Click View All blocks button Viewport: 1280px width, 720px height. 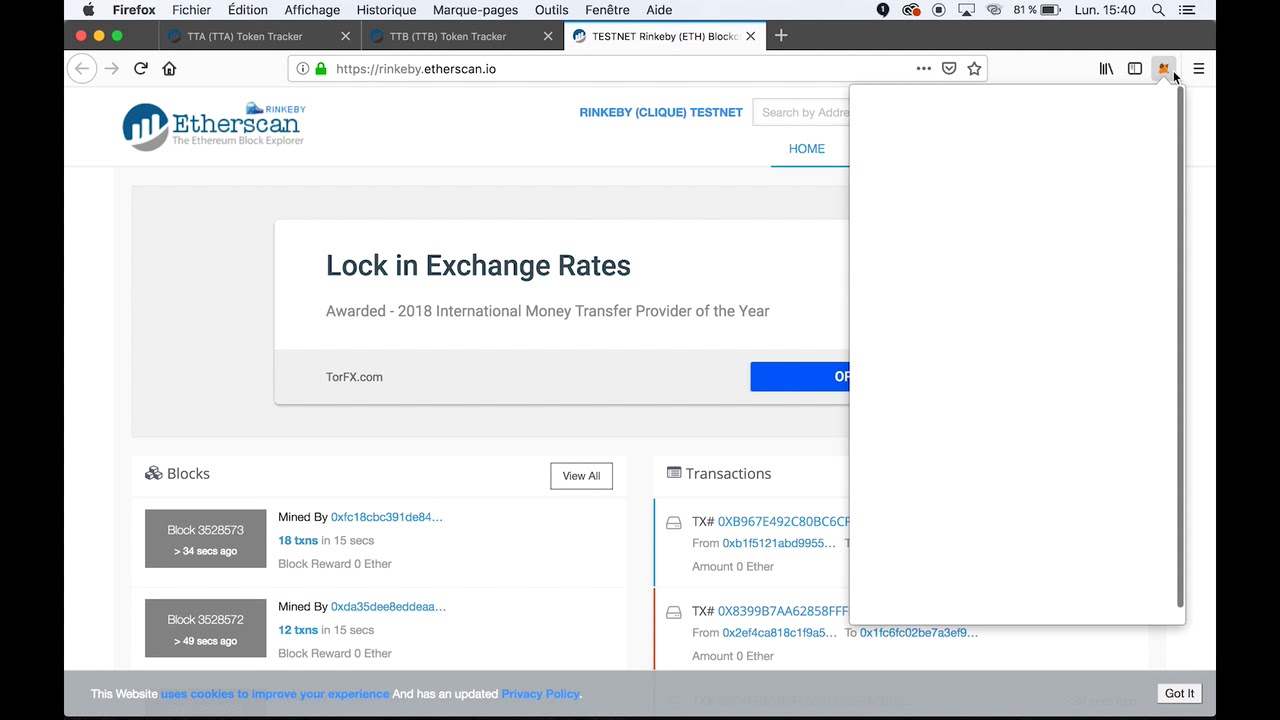click(x=581, y=476)
